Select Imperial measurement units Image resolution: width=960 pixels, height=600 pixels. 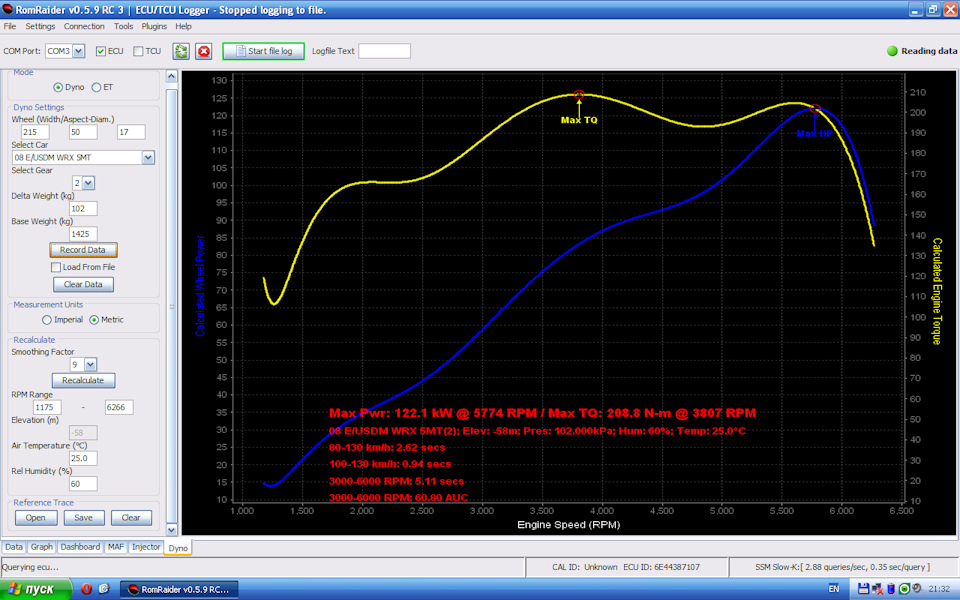(x=47, y=320)
